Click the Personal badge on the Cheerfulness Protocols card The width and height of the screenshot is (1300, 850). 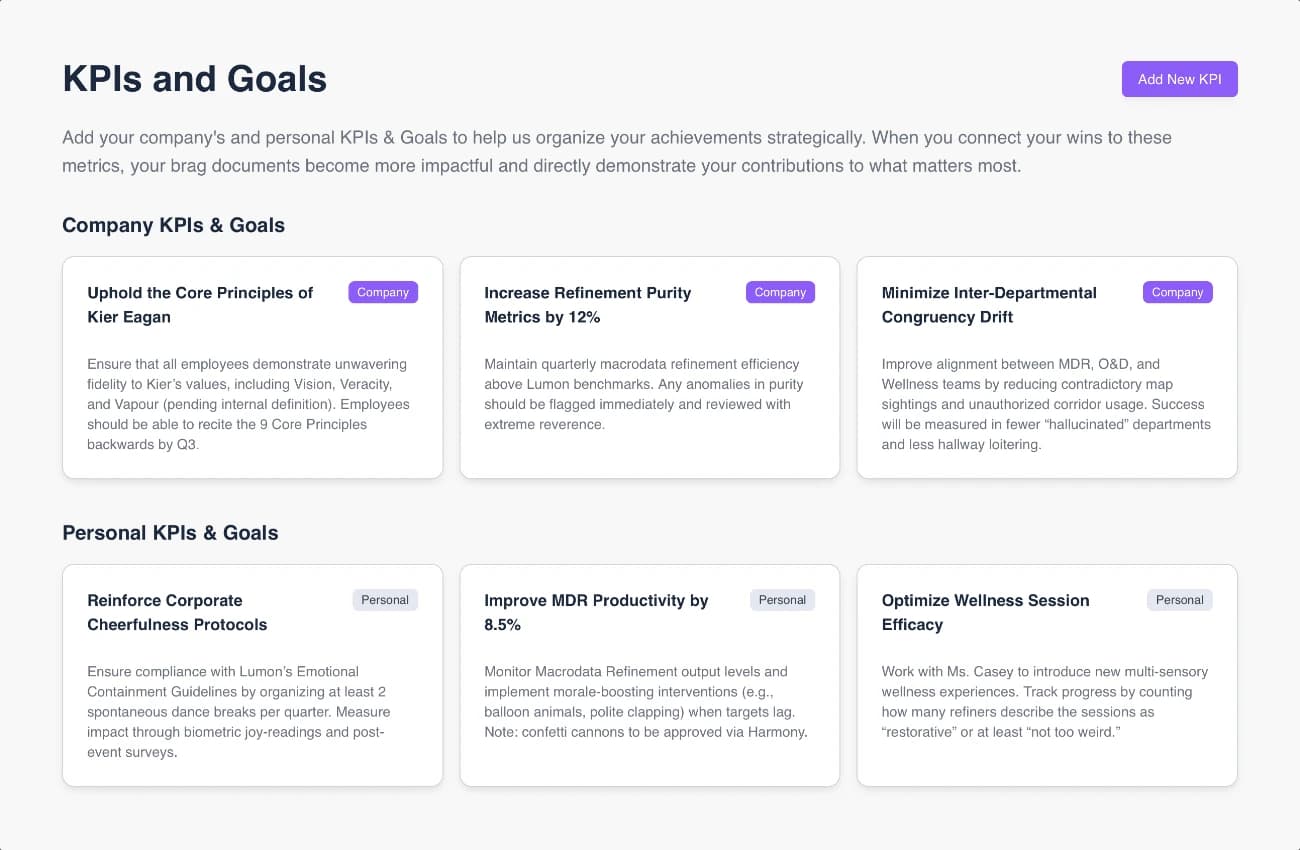[385, 600]
